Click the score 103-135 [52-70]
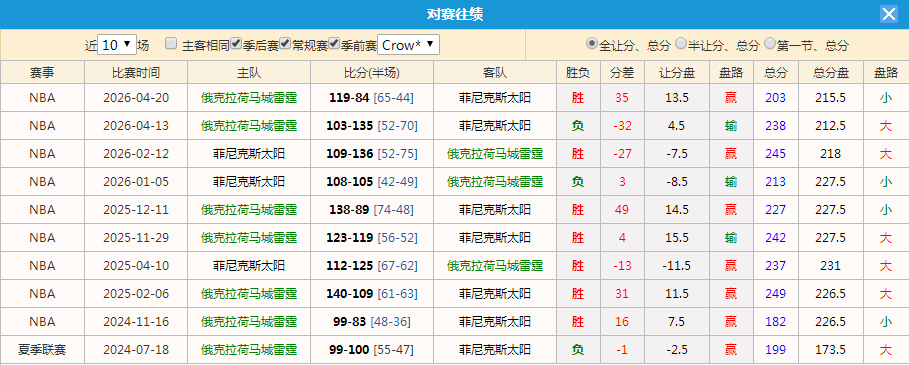 click(372, 126)
